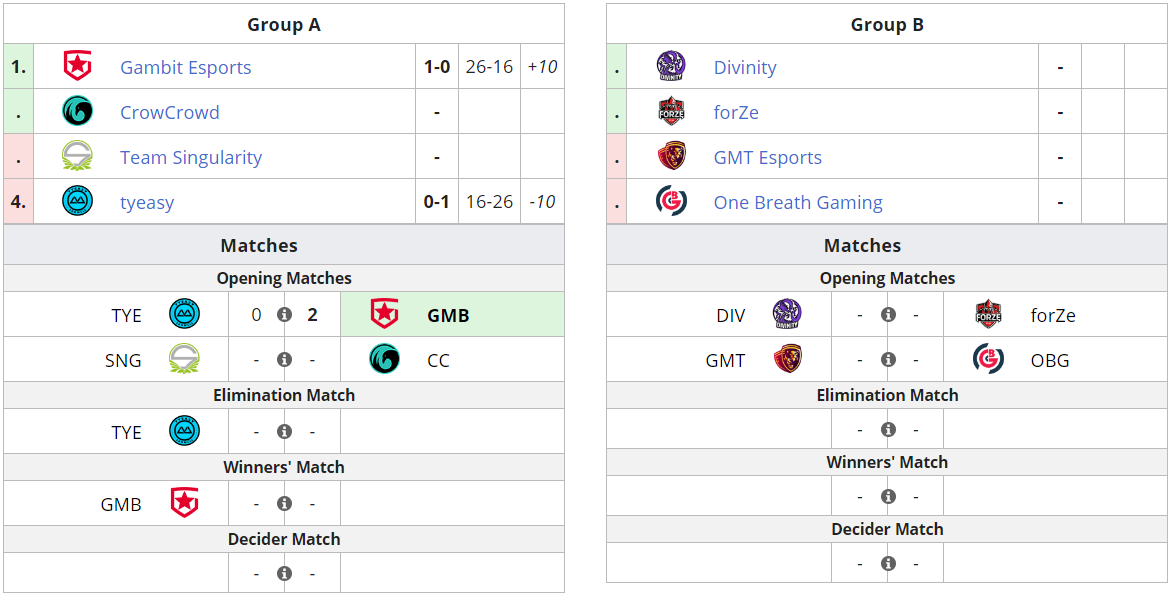Go to the forZe team link in standings
The width and height of the screenshot is (1172, 596).
[736, 112]
